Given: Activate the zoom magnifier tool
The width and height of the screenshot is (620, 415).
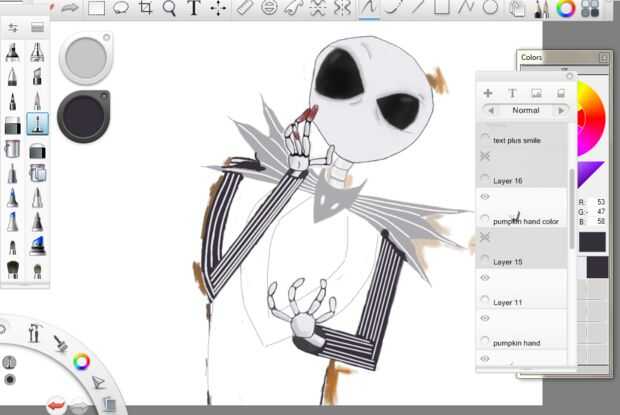Looking at the screenshot, I should pyautogui.click(x=169, y=8).
